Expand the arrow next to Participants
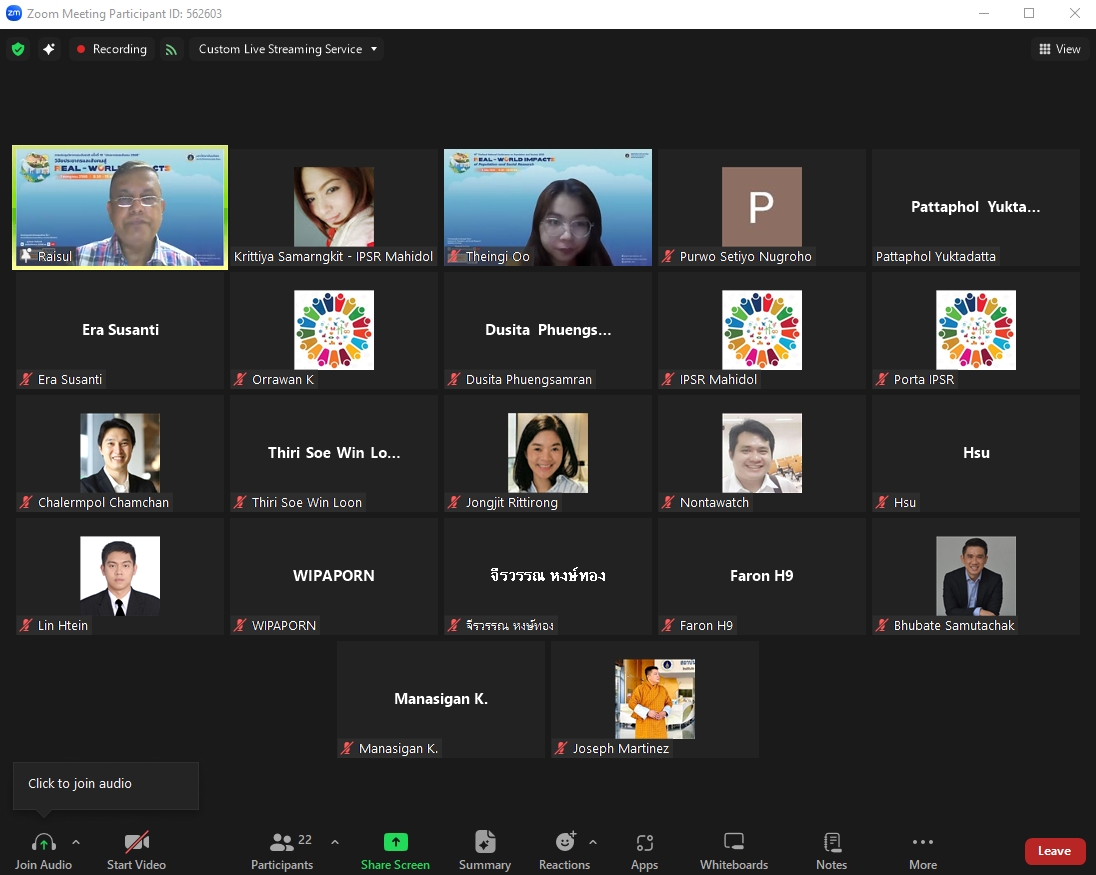This screenshot has height=875, width=1096. point(334,842)
